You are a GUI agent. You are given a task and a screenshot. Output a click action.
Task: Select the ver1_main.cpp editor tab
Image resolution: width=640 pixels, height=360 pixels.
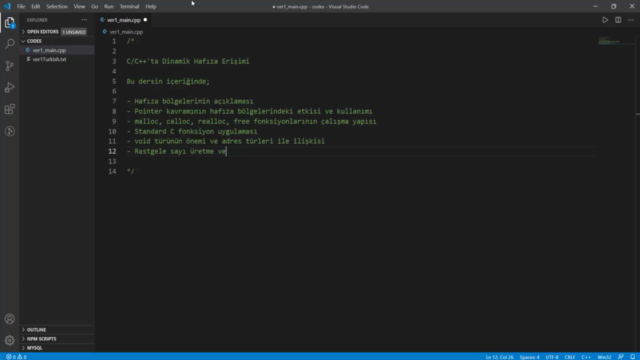pyautogui.click(x=124, y=20)
